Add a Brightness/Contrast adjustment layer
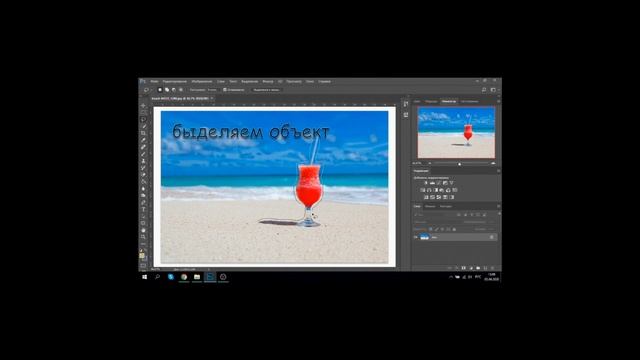This screenshot has width=640, height=360. pyautogui.click(x=426, y=183)
